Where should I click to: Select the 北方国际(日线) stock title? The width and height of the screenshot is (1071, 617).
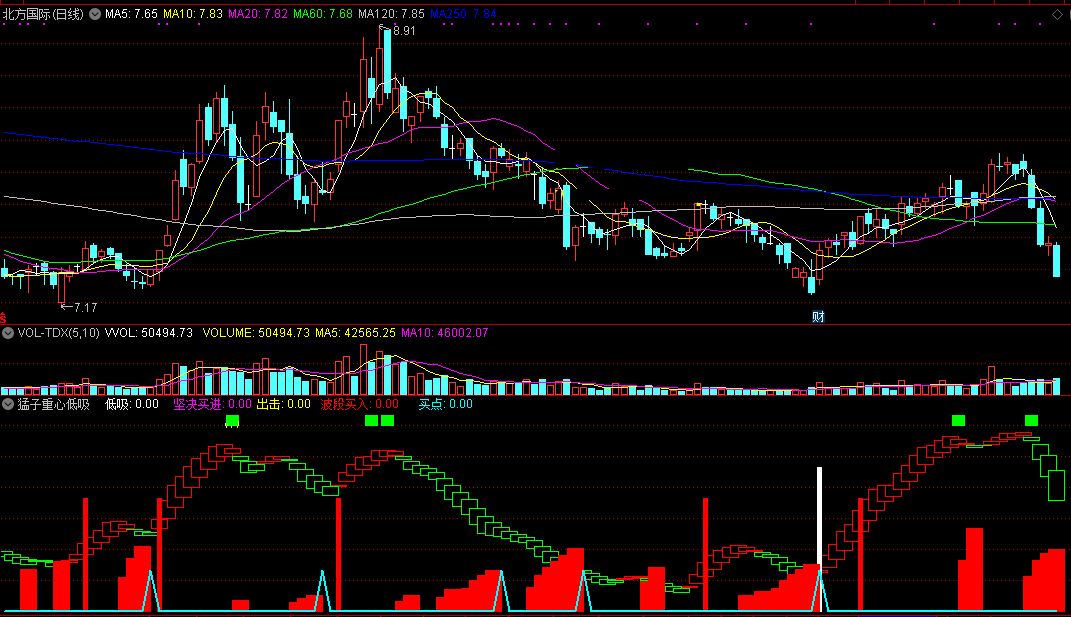point(44,14)
